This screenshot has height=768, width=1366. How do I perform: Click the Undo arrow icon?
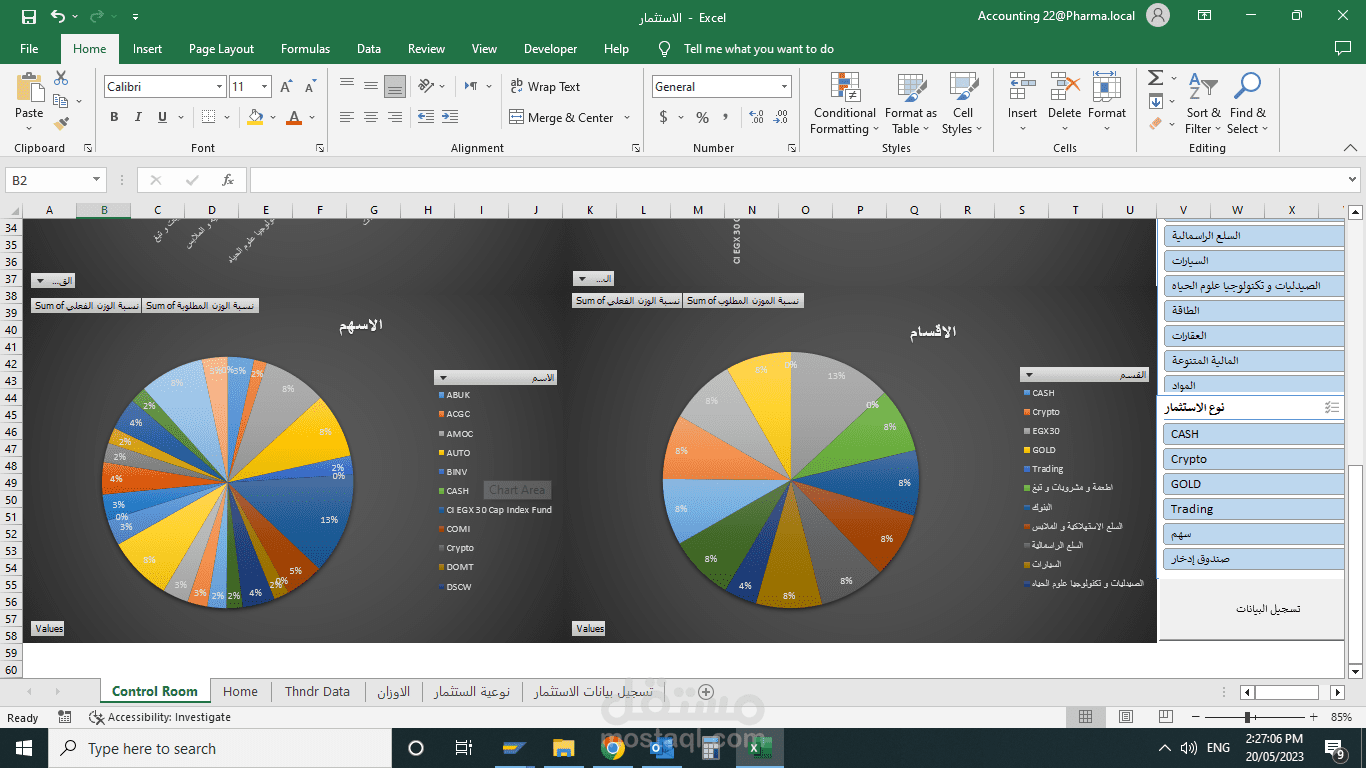point(58,17)
